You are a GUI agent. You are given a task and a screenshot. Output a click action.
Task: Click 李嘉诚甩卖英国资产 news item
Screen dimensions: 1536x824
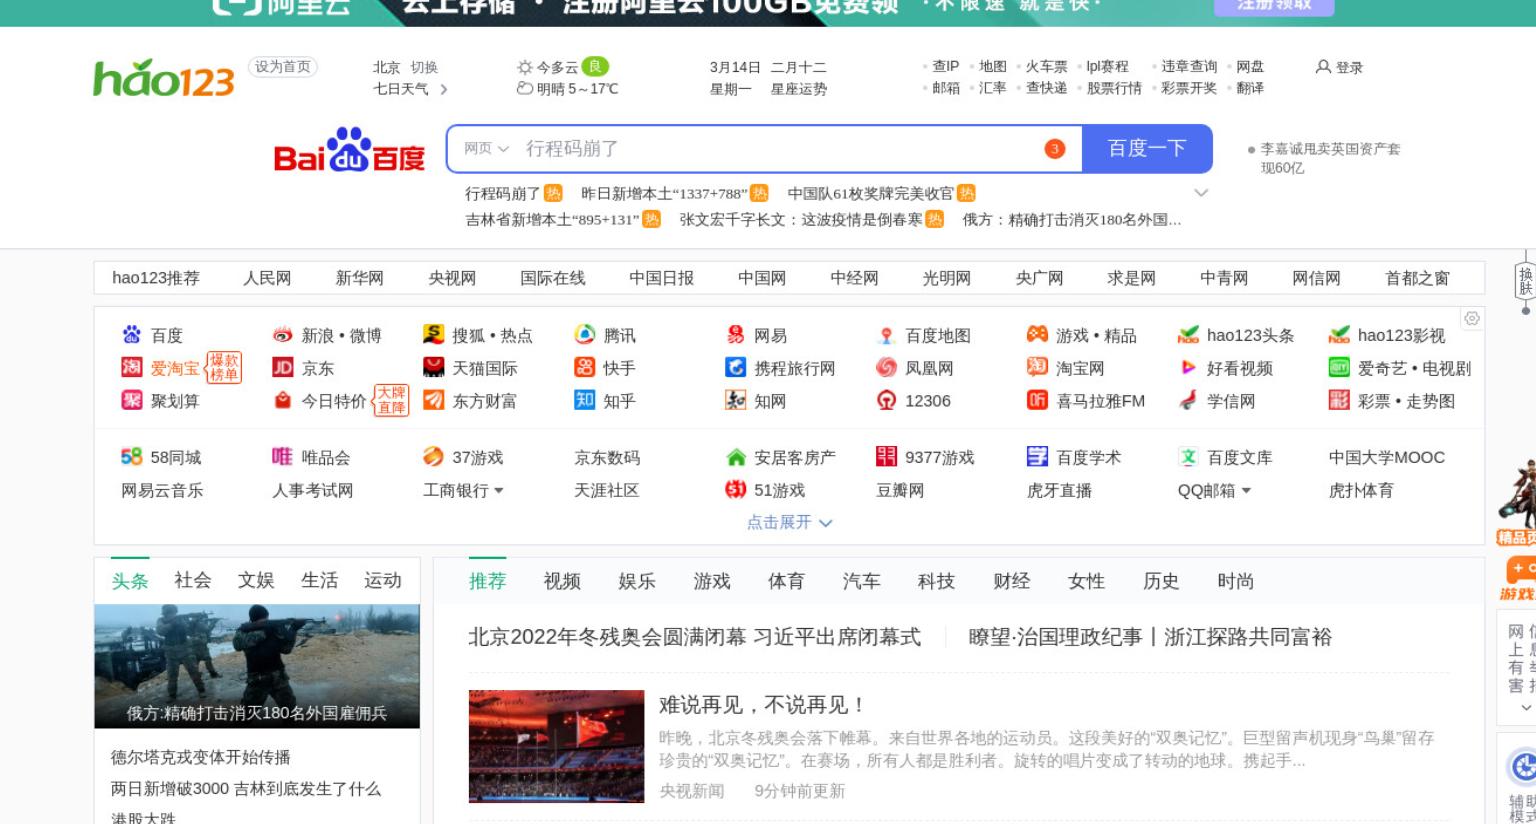[1330, 158]
